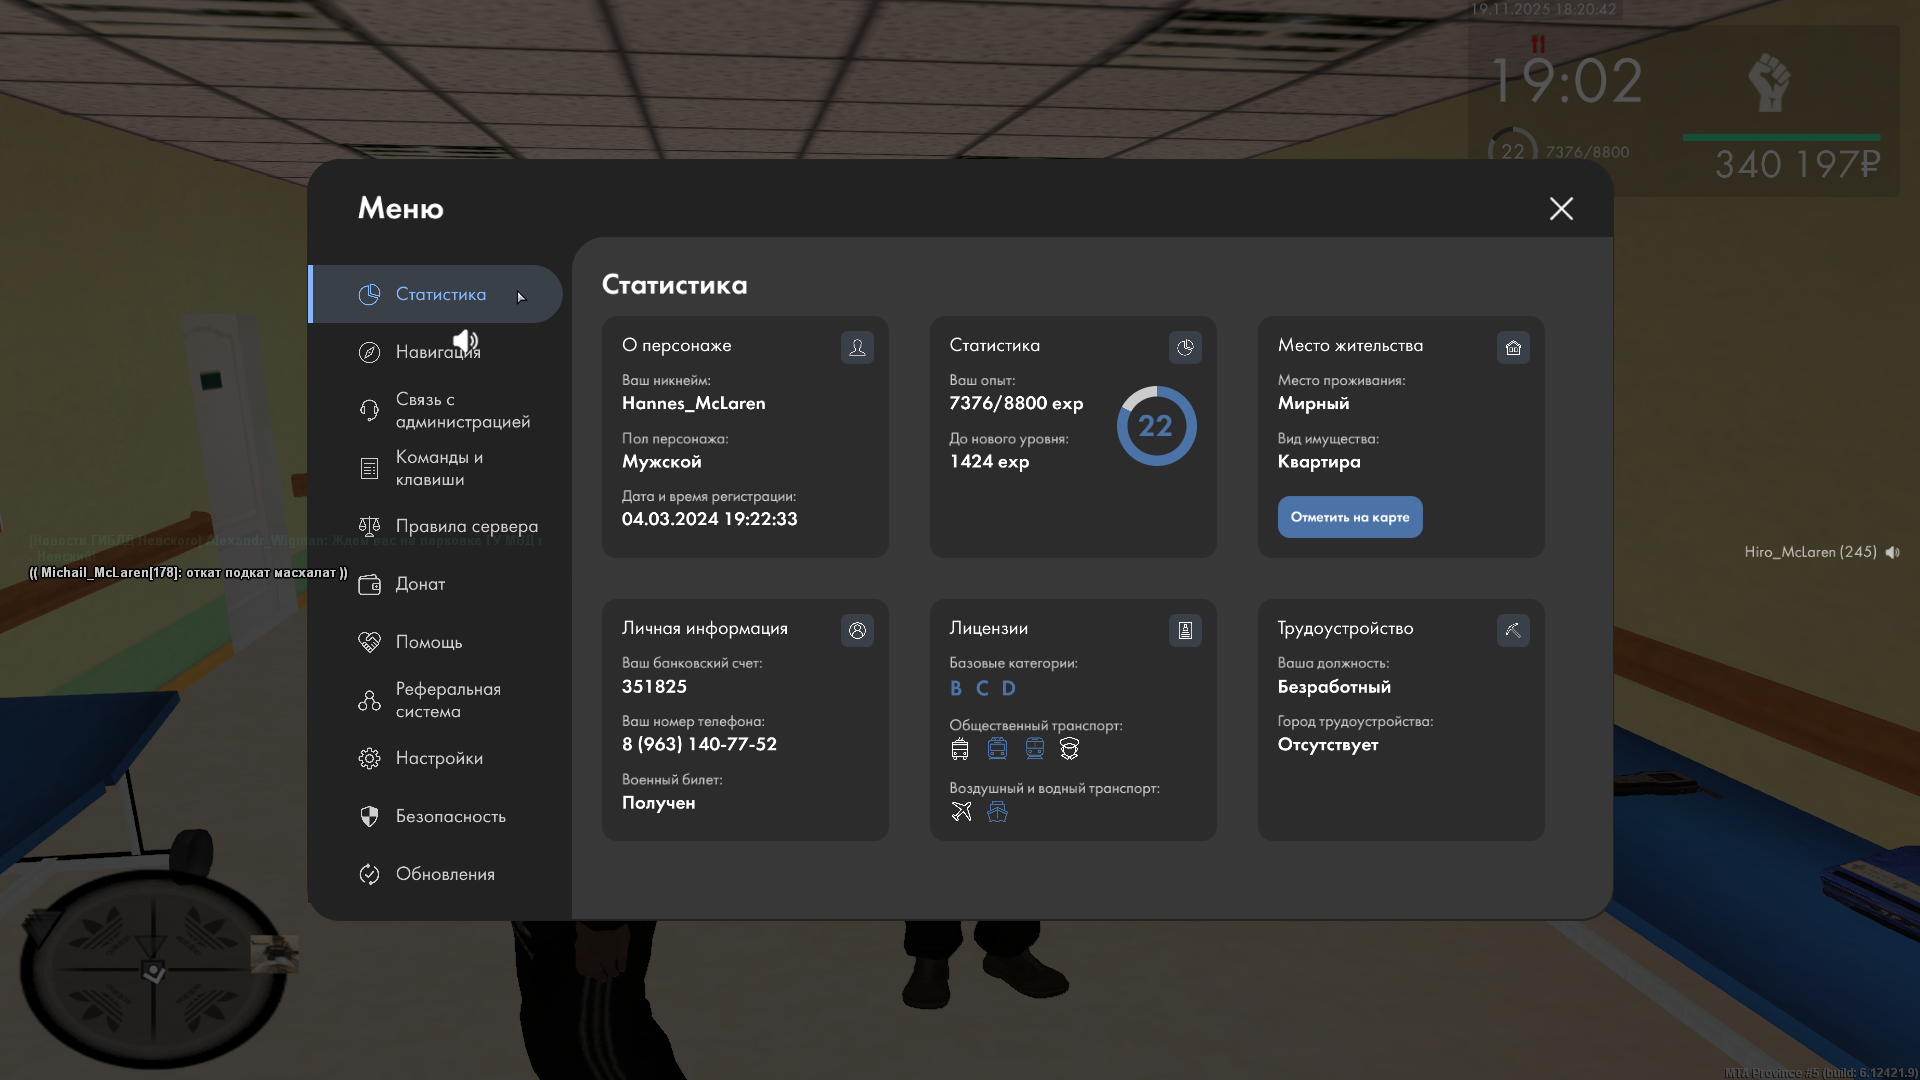The width and height of the screenshot is (1920, 1080).
Task: Open the Настройки settings section
Action: [438, 758]
